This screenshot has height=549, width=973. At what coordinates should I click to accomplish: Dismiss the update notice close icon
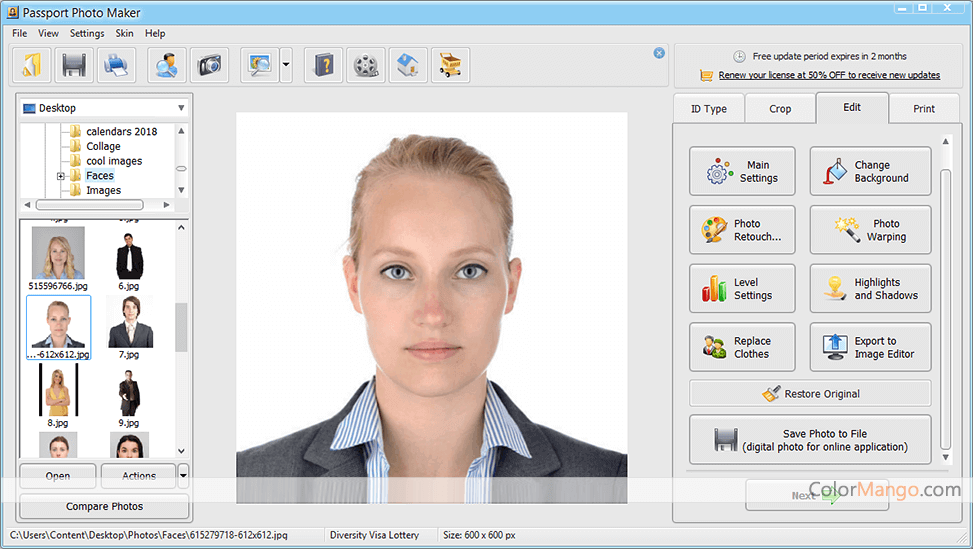pyautogui.click(x=659, y=53)
